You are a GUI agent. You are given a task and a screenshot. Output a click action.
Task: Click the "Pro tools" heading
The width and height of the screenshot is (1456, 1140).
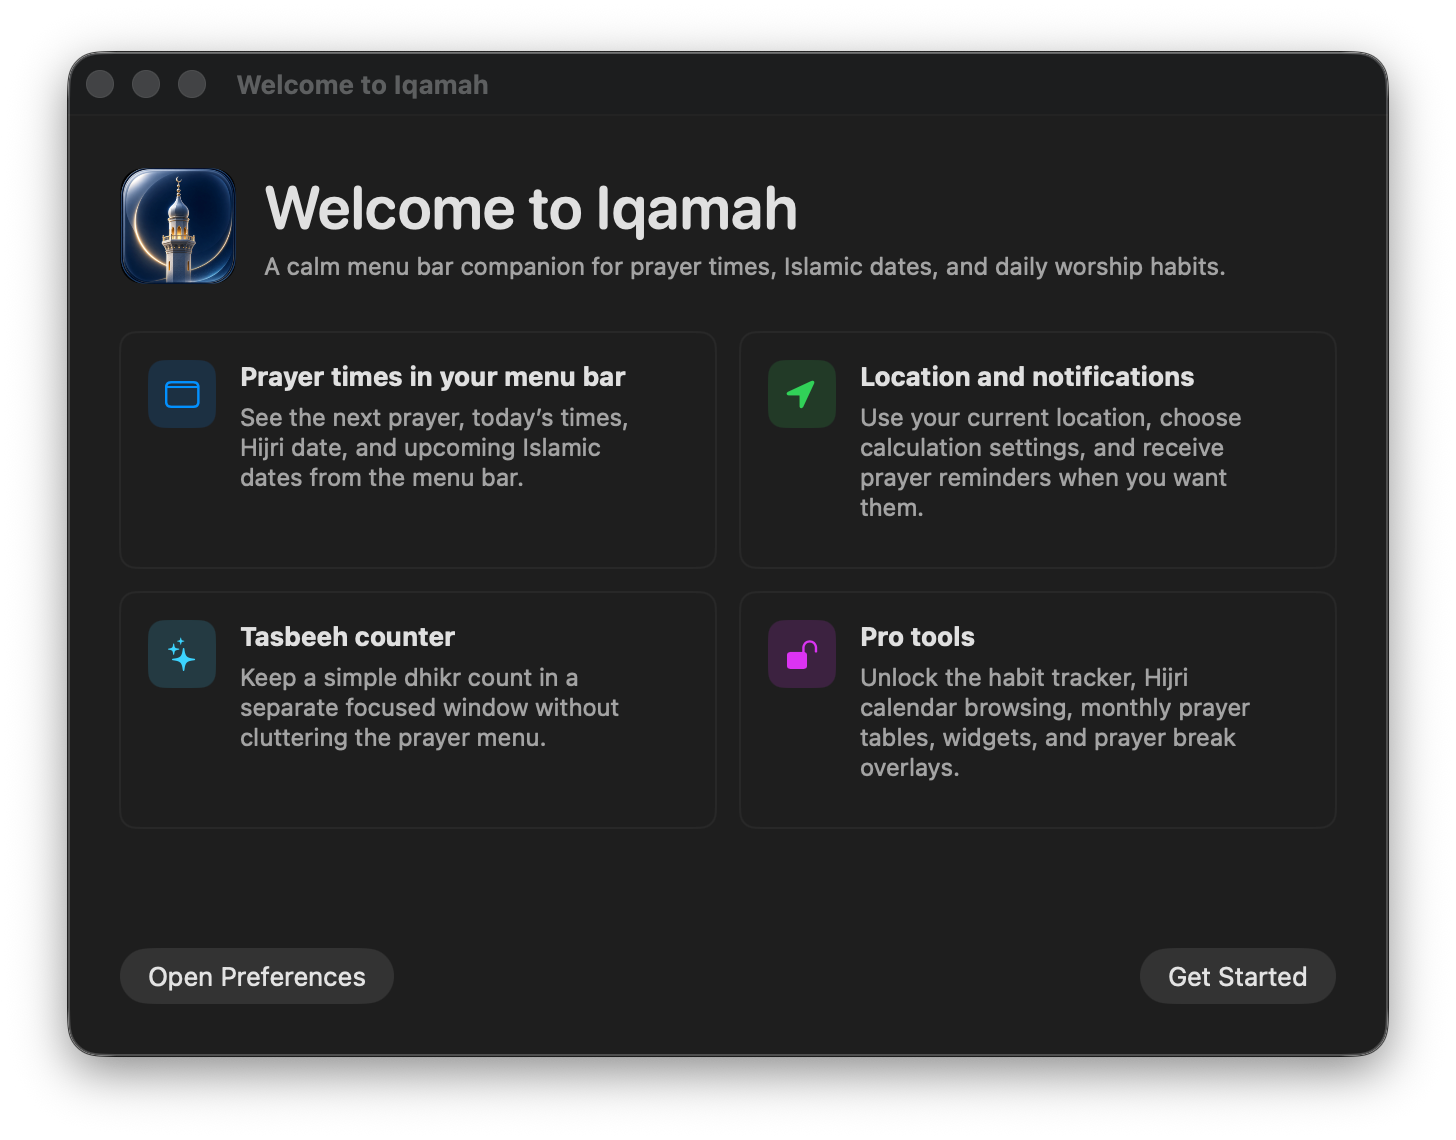918,637
